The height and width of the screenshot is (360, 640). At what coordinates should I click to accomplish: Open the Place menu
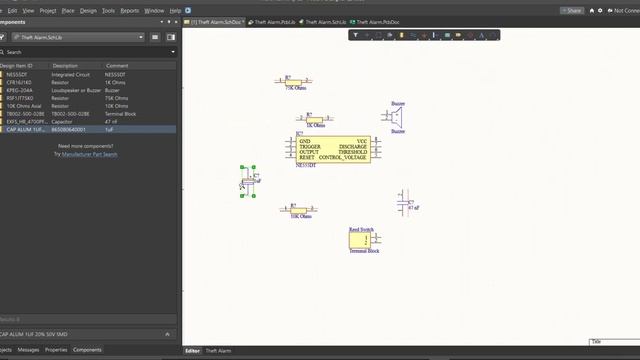[x=68, y=11]
